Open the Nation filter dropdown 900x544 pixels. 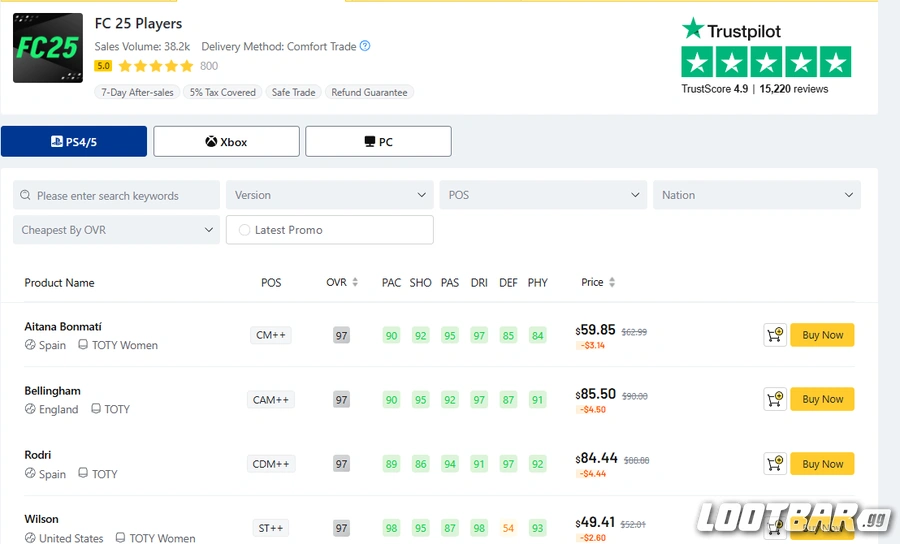click(757, 195)
